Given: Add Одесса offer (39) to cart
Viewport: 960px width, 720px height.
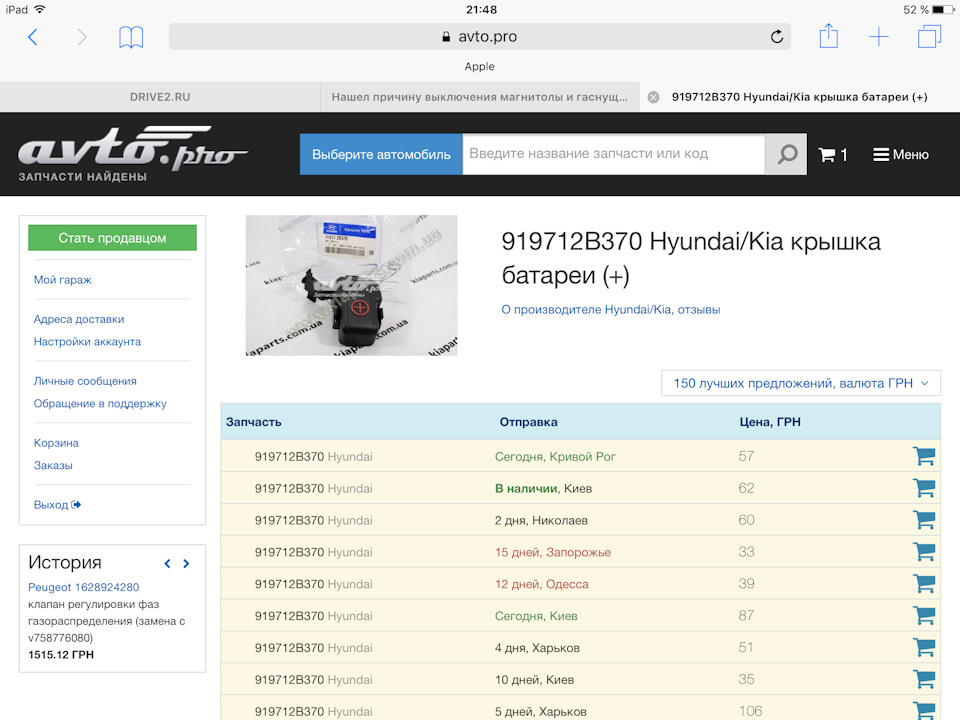Looking at the screenshot, I should point(924,583).
